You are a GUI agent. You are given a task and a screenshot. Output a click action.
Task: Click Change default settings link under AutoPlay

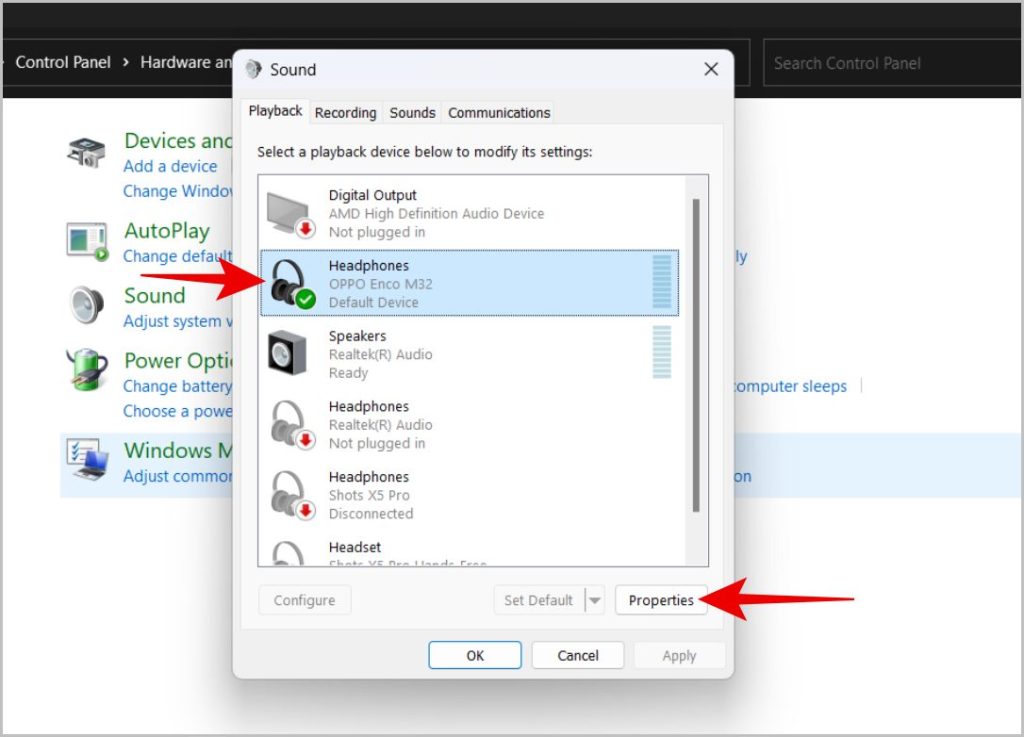coord(178,256)
